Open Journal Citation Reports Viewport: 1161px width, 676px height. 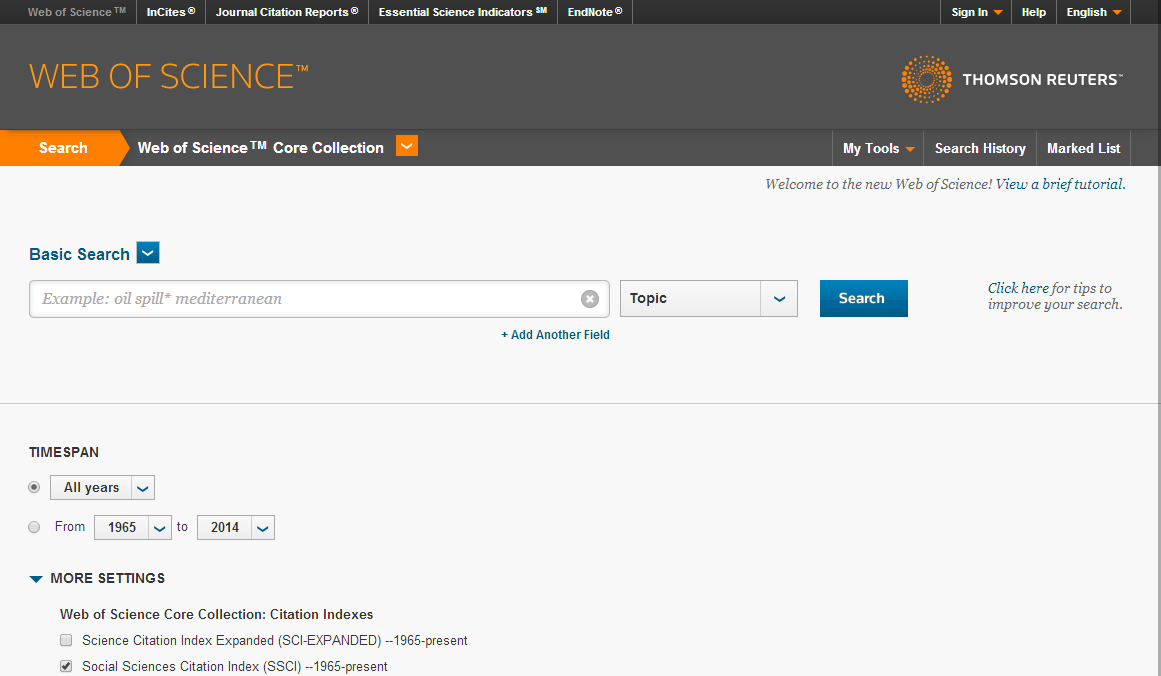287,12
